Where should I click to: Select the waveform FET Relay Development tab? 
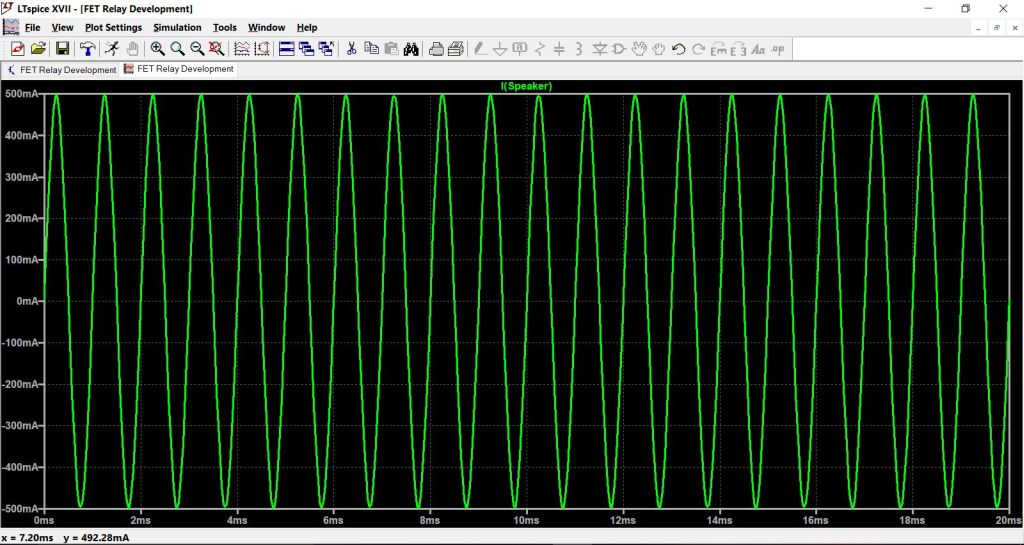pyautogui.click(x=178, y=69)
